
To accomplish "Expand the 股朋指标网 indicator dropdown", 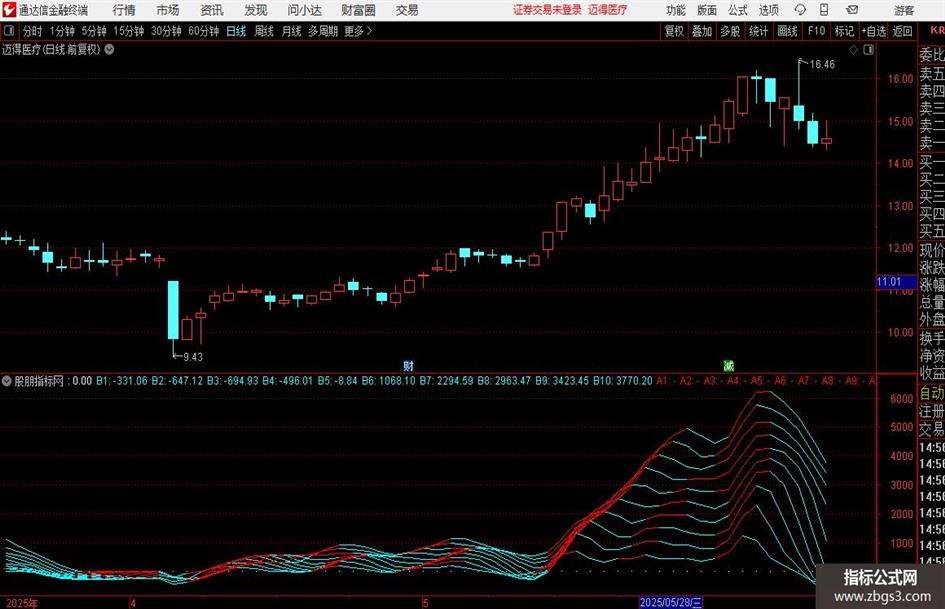I will [7, 381].
